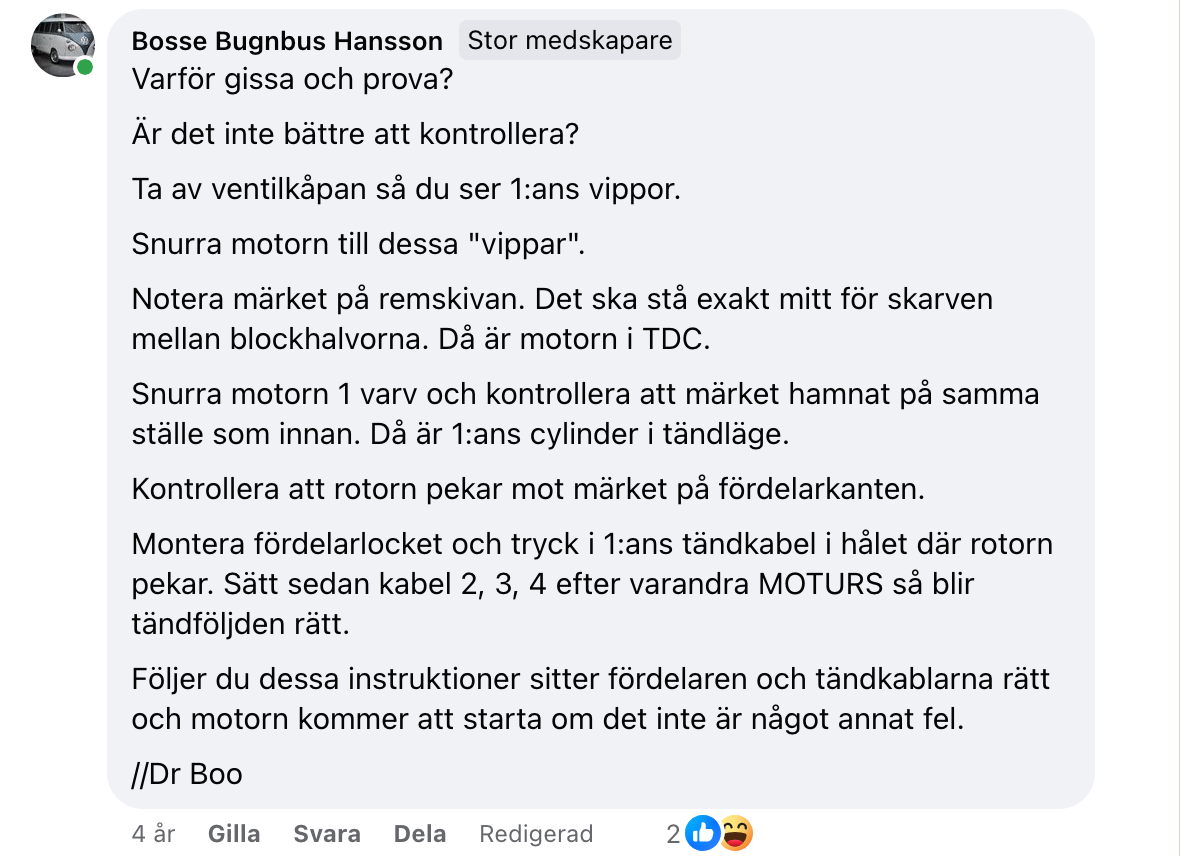Open Bosse Bugnbus Hansson's profile name
The width and height of the screenshot is (1180, 856).
click(x=287, y=41)
